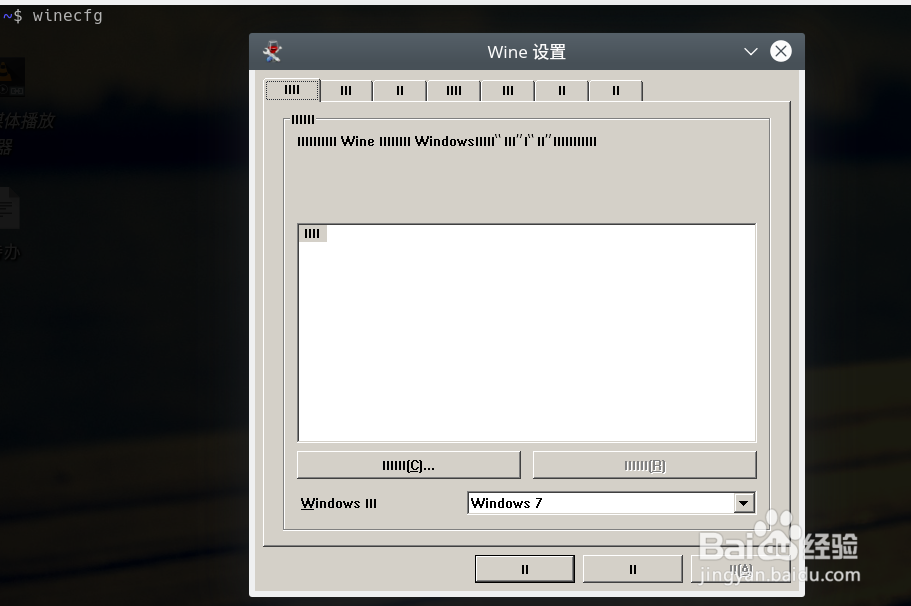
Task: Open the seventh tab (About)
Action: tap(616, 91)
